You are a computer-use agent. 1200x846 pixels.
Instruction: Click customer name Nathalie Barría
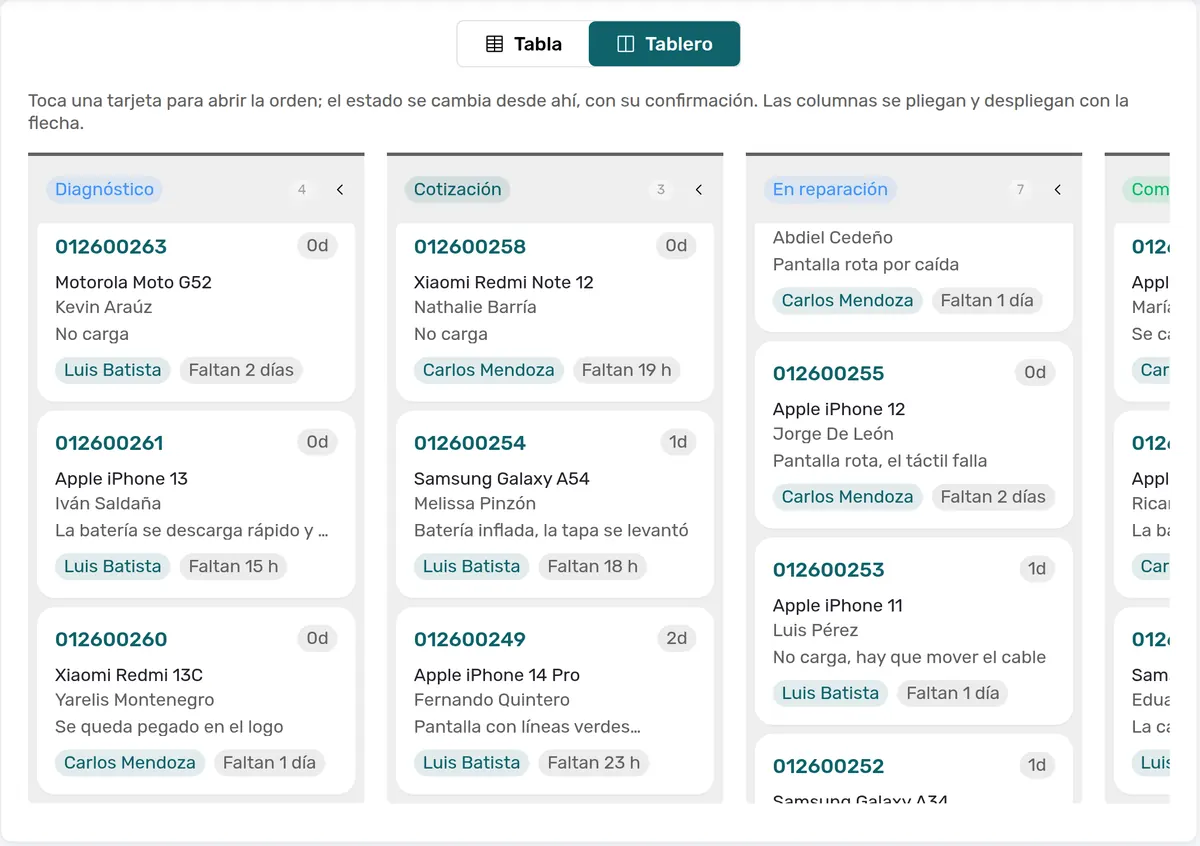[475, 307]
